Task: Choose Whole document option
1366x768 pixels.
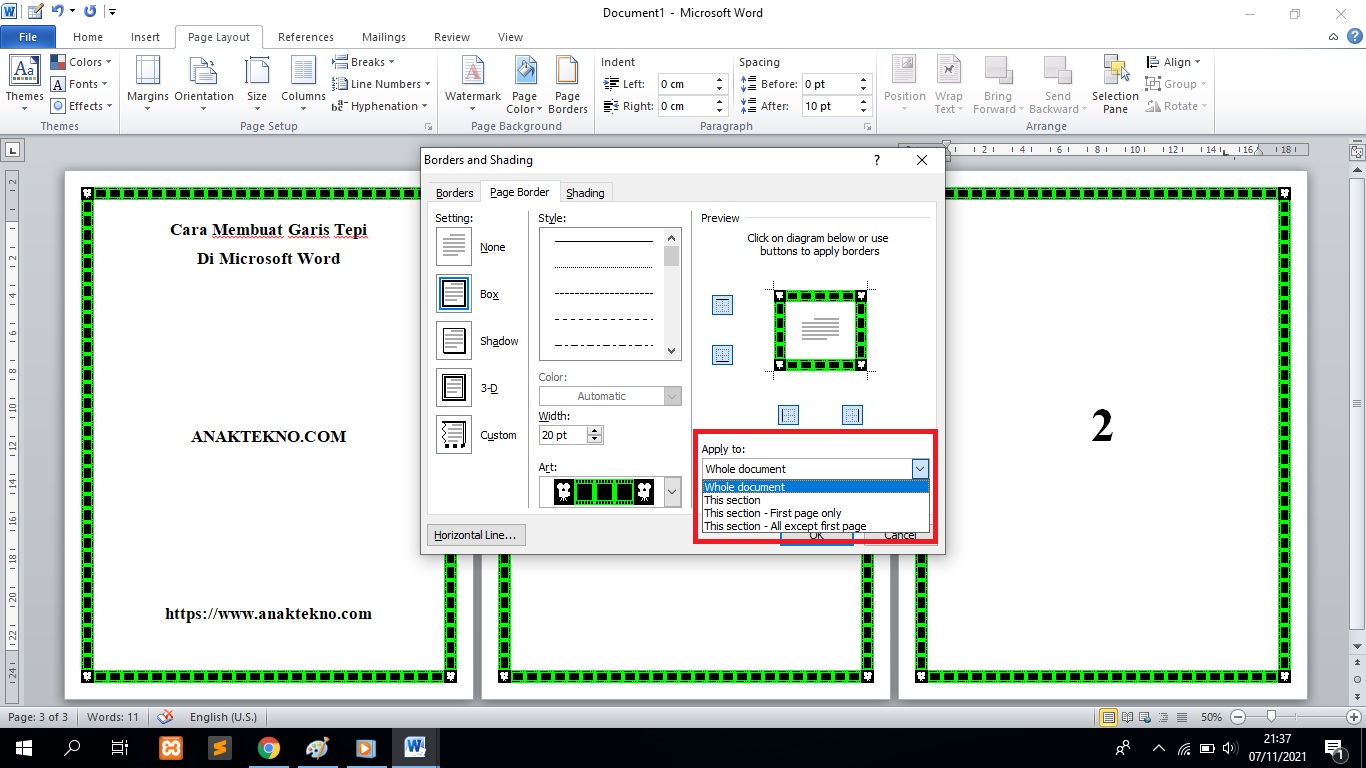Action: (816, 487)
